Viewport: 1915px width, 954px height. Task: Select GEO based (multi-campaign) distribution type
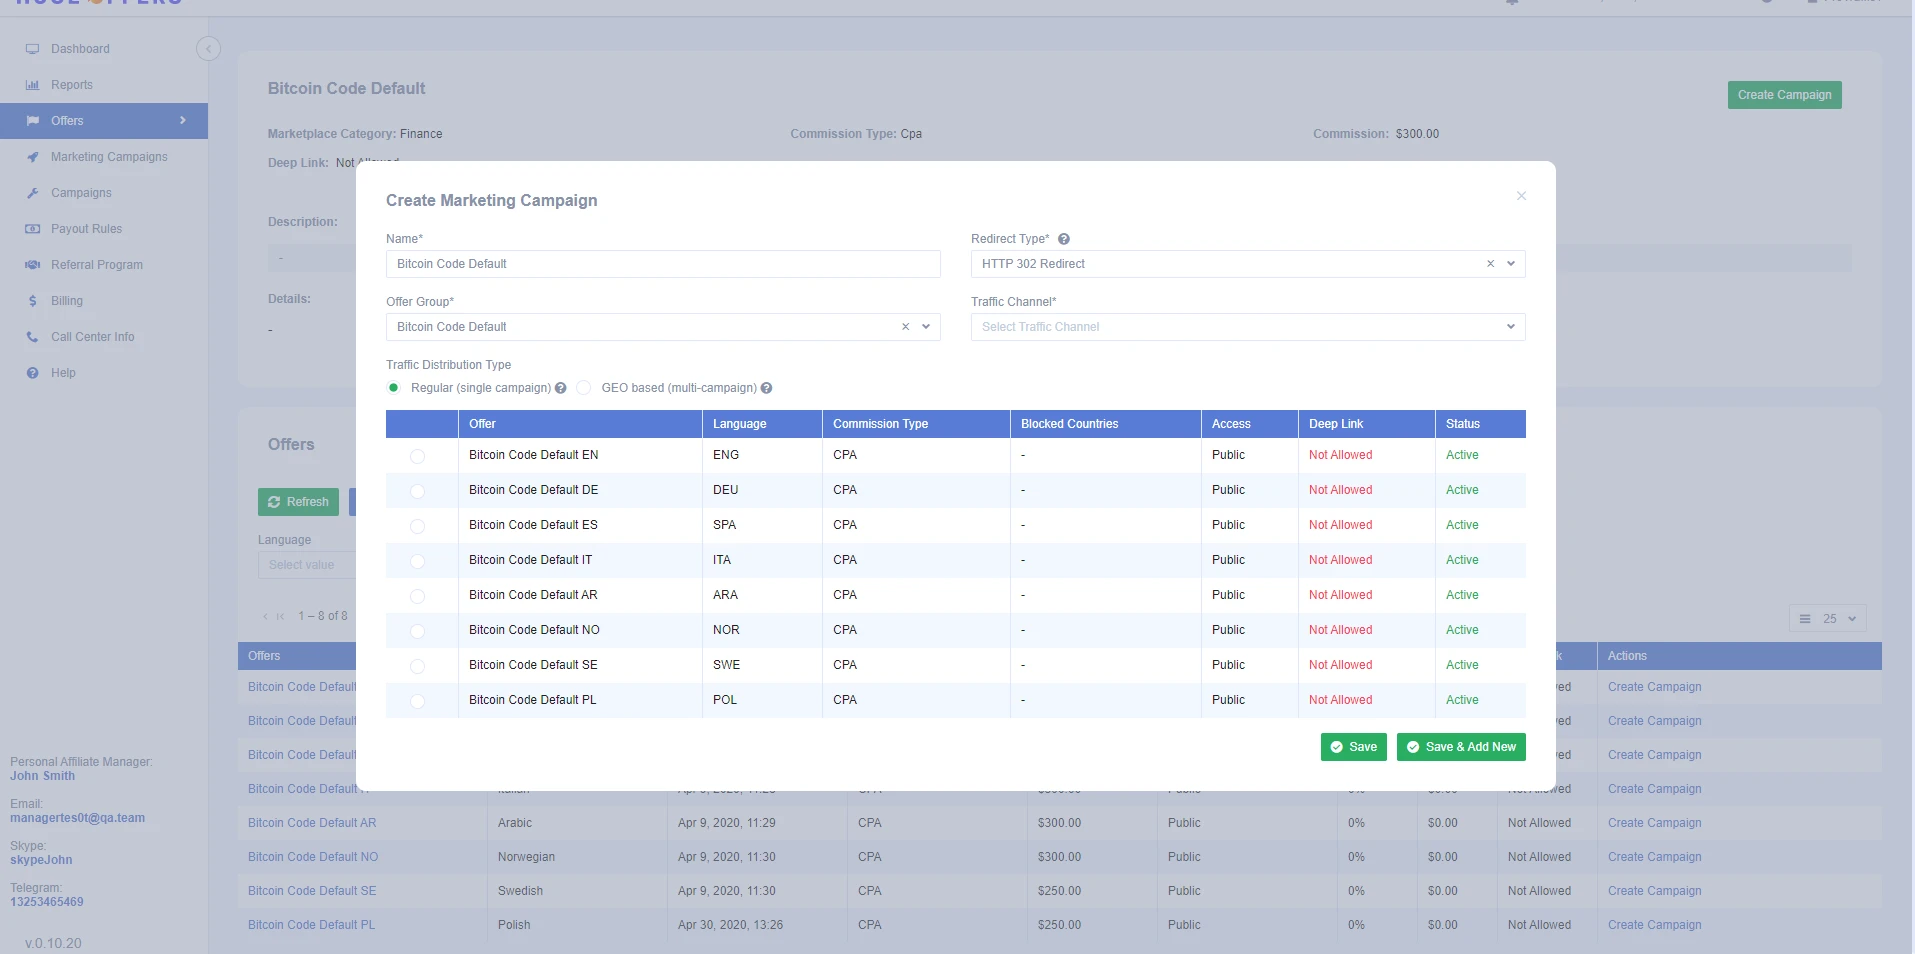(x=584, y=388)
